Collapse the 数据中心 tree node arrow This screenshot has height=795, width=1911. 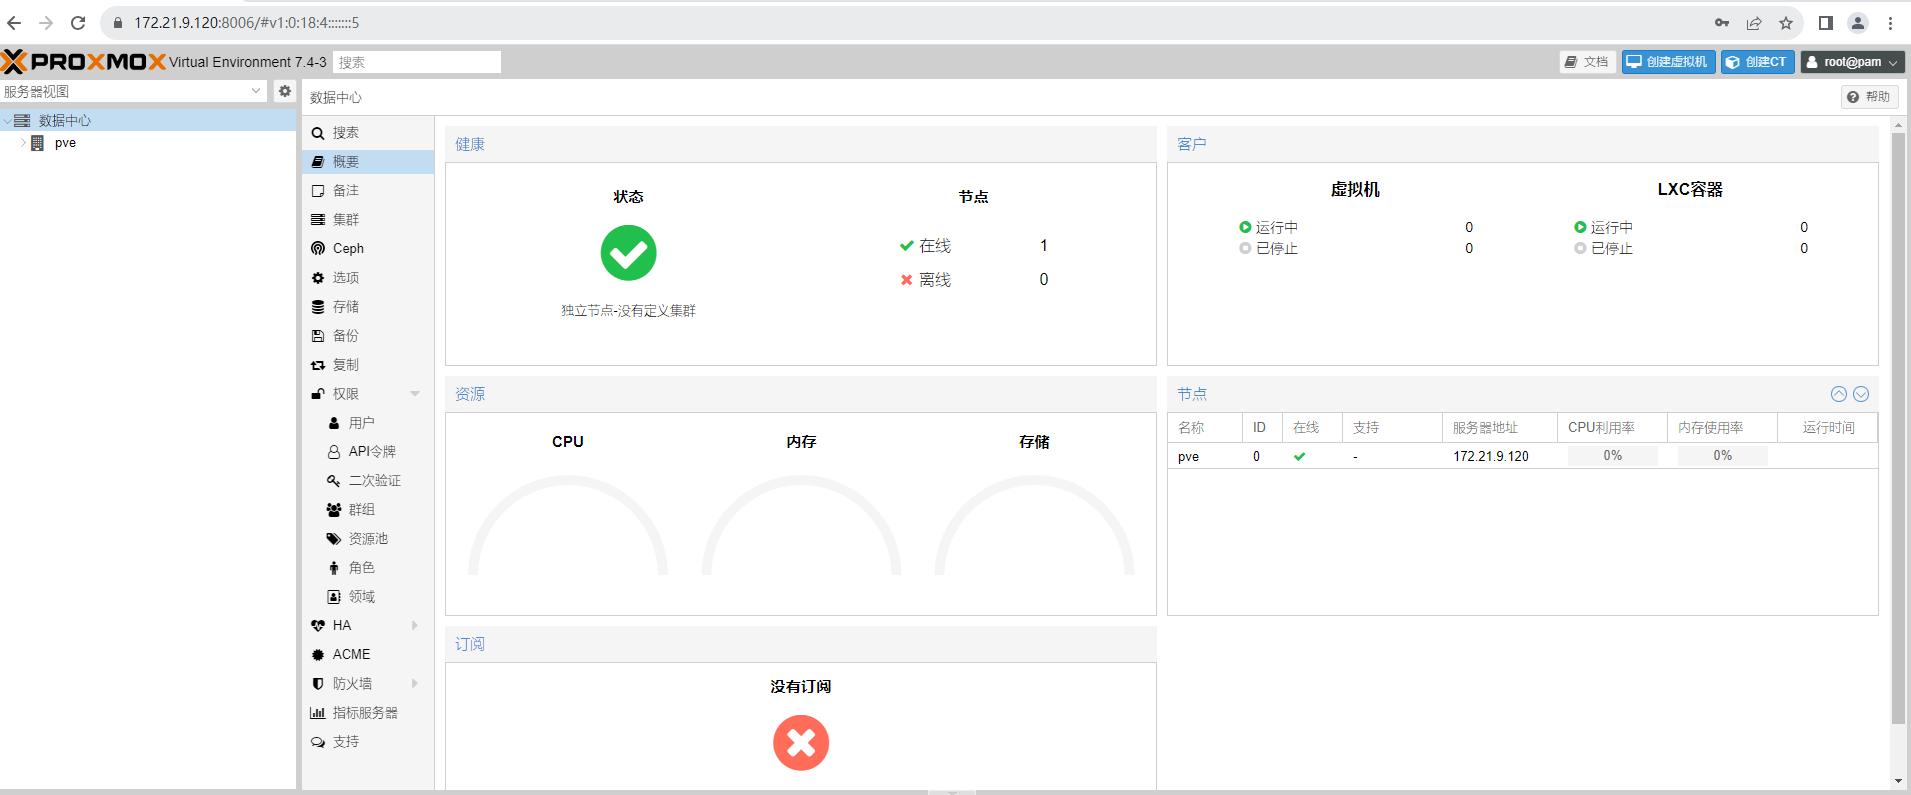[7, 121]
